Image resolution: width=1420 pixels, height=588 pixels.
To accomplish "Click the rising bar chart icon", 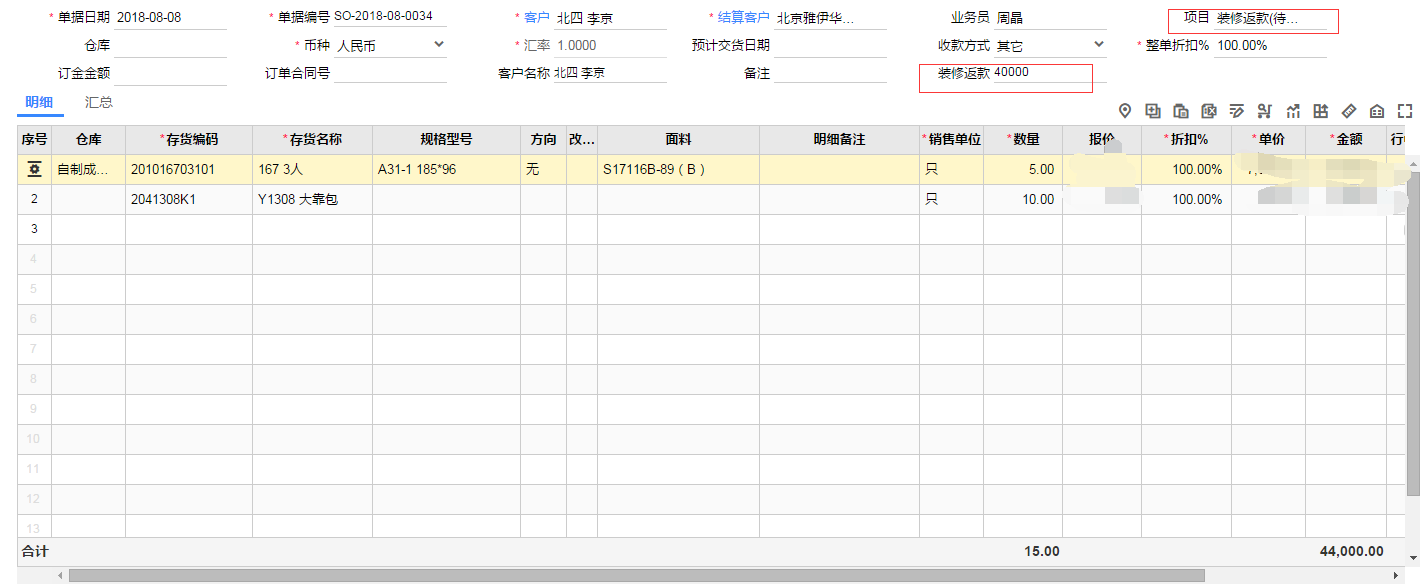I will [x=1292, y=111].
